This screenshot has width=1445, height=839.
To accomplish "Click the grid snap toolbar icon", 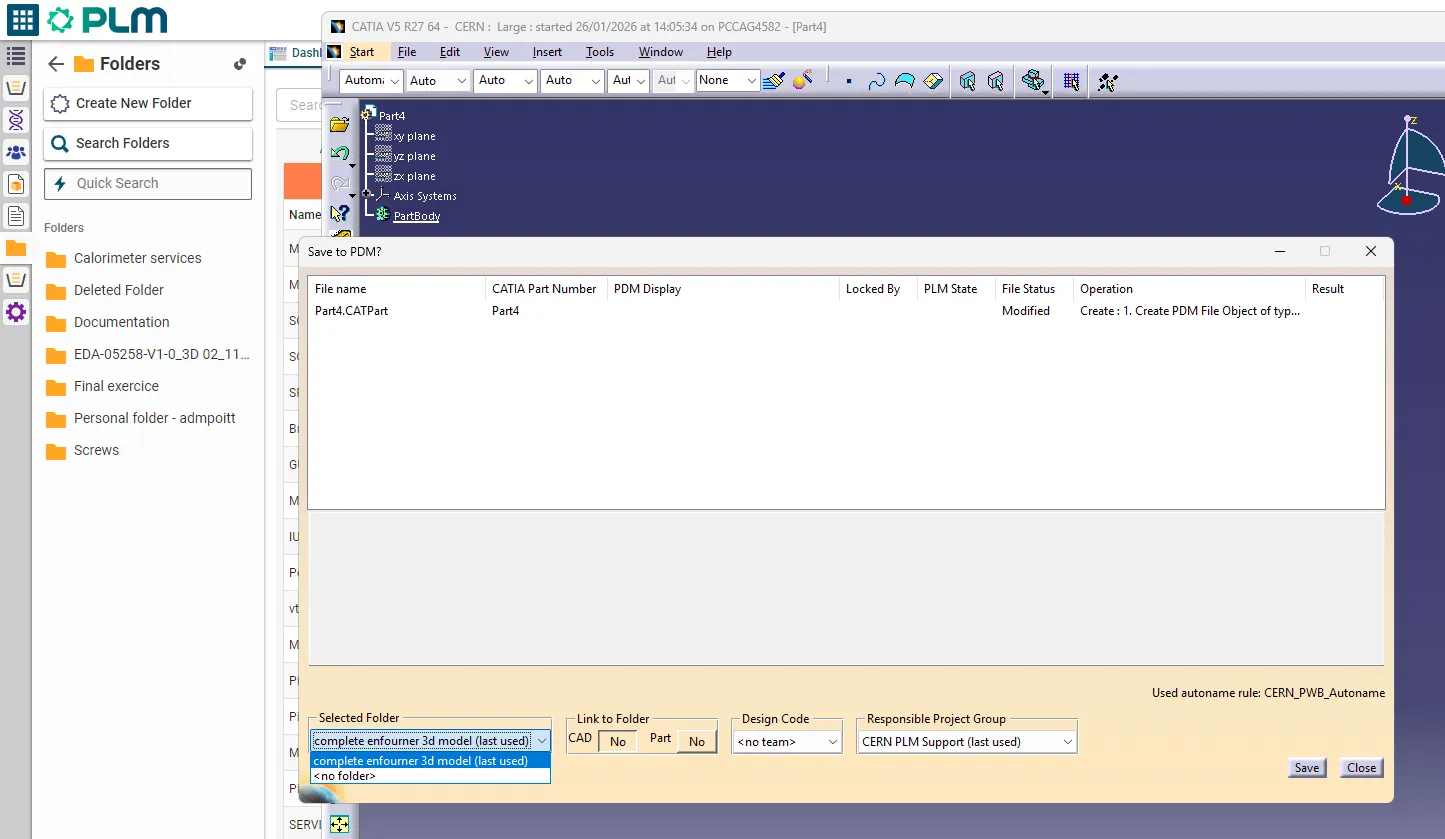I will [x=1071, y=81].
